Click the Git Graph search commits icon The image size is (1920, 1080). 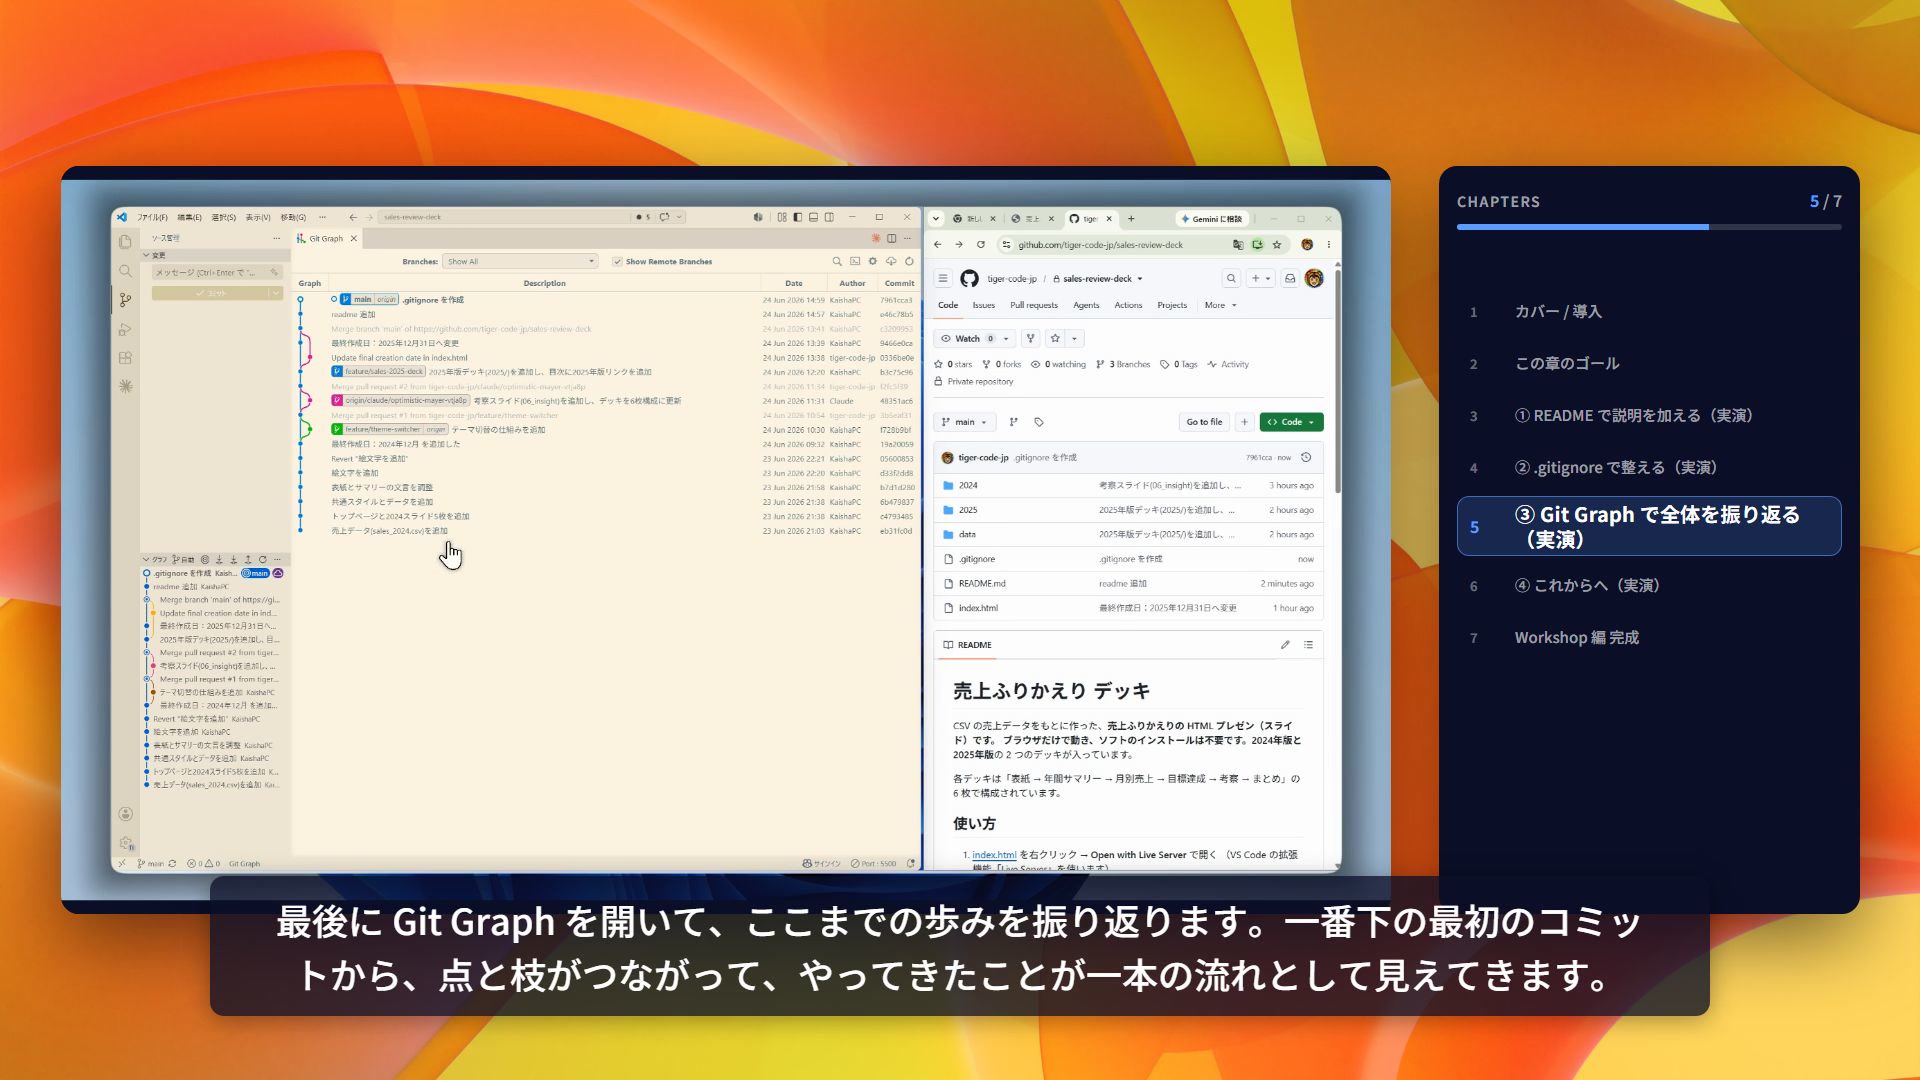coord(837,261)
